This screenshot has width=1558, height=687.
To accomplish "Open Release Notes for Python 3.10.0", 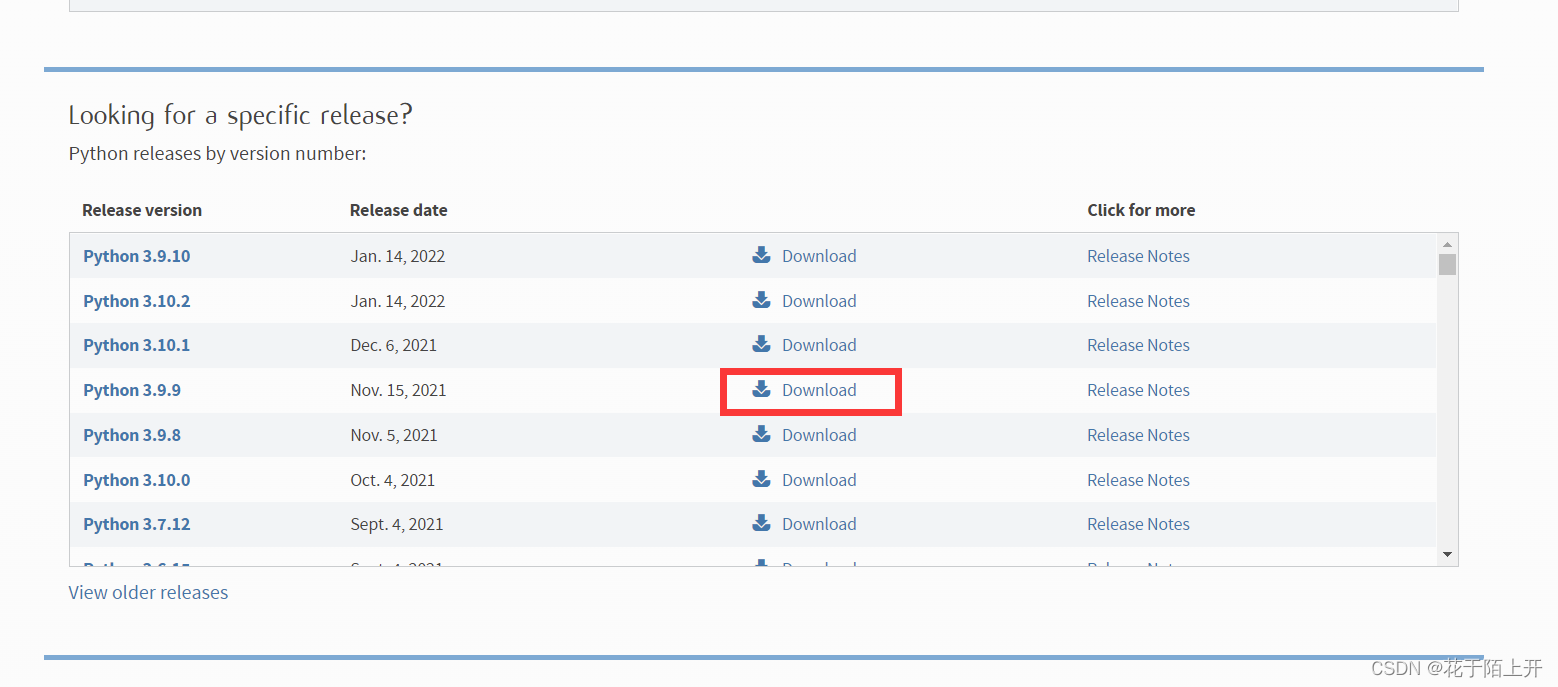I will [x=1138, y=480].
